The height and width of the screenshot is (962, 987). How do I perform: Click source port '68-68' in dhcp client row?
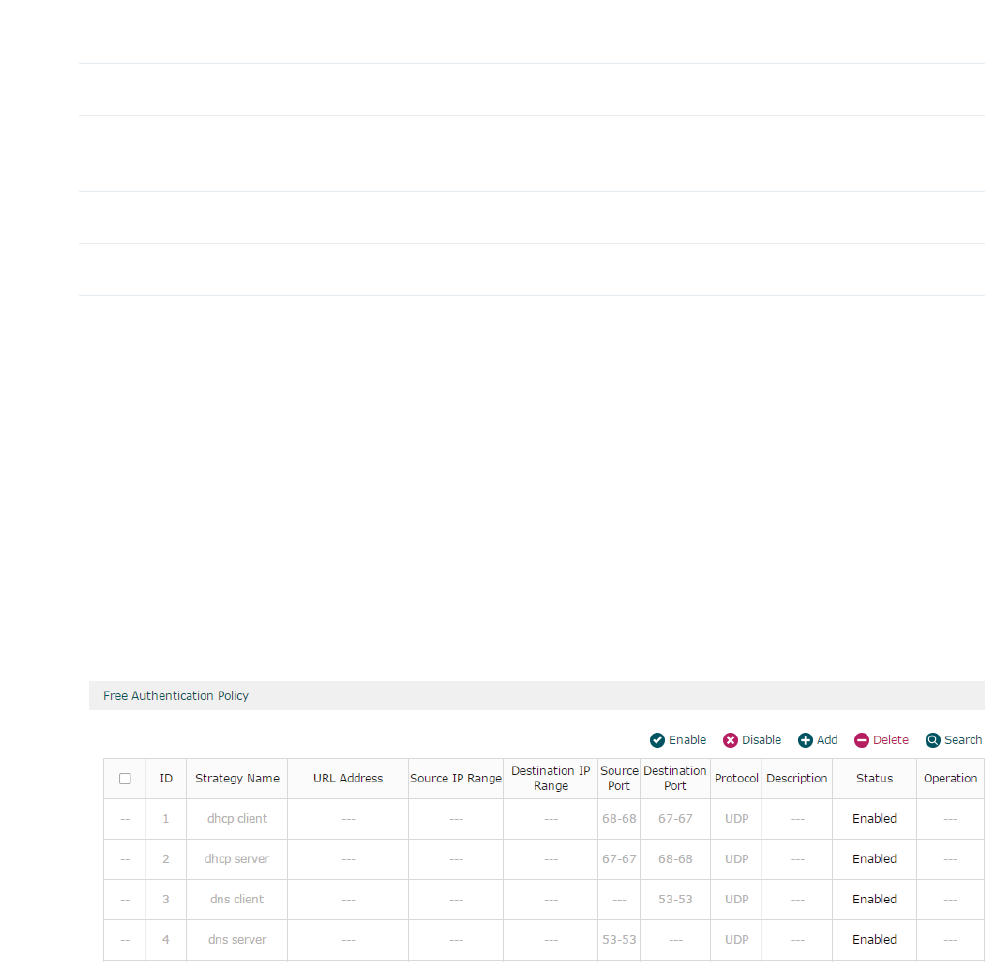point(619,818)
